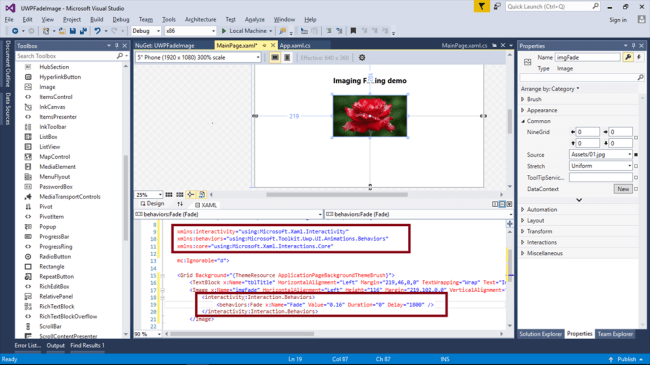Open the Team Explorer tab

(x=615, y=334)
